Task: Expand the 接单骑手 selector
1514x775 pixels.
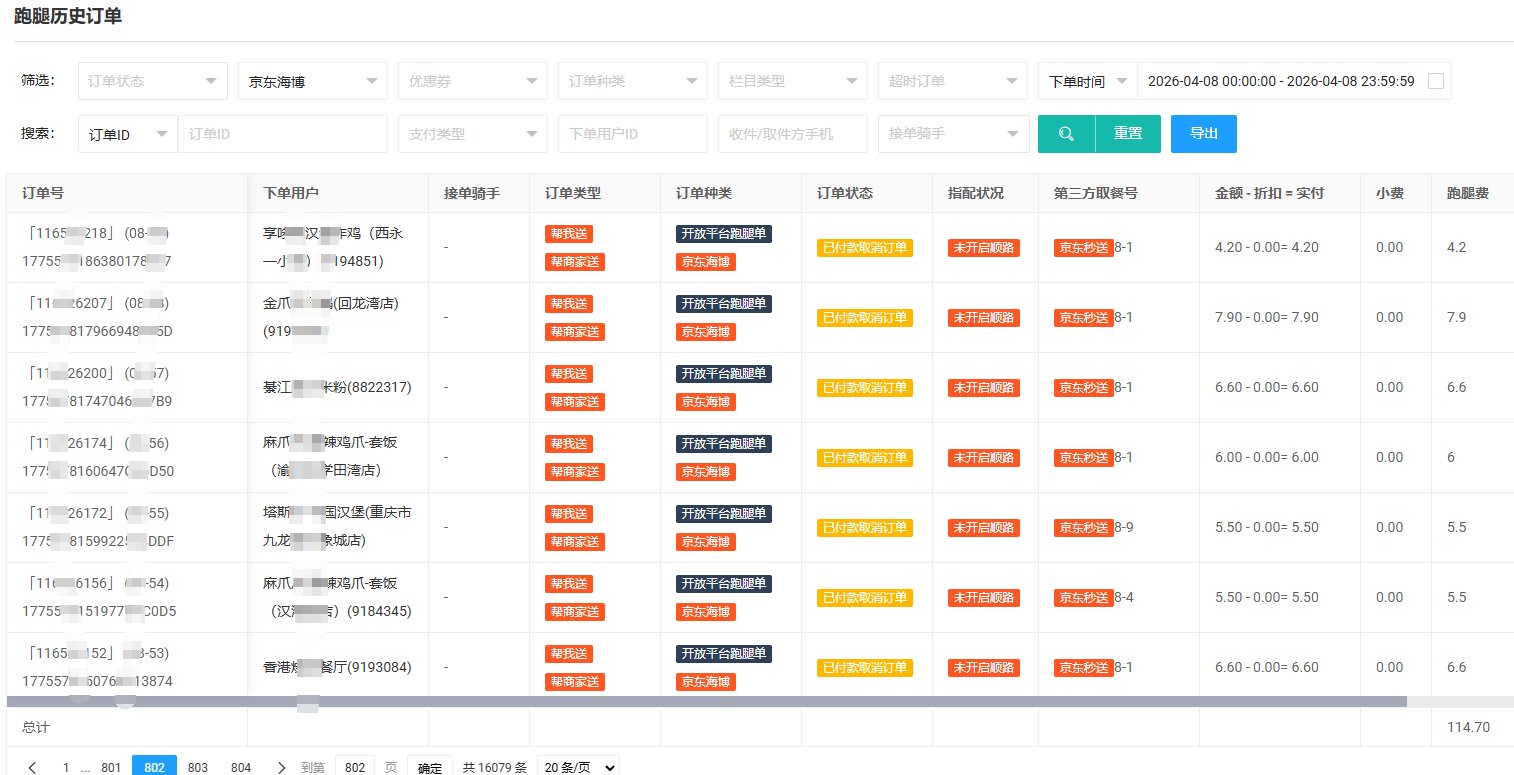Action: pyautogui.click(x=953, y=134)
